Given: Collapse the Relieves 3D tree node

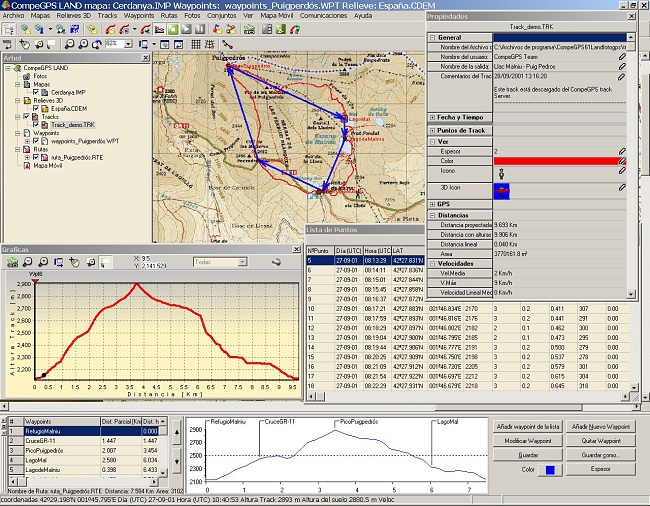Looking at the screenshot, I should pos(18,100).
